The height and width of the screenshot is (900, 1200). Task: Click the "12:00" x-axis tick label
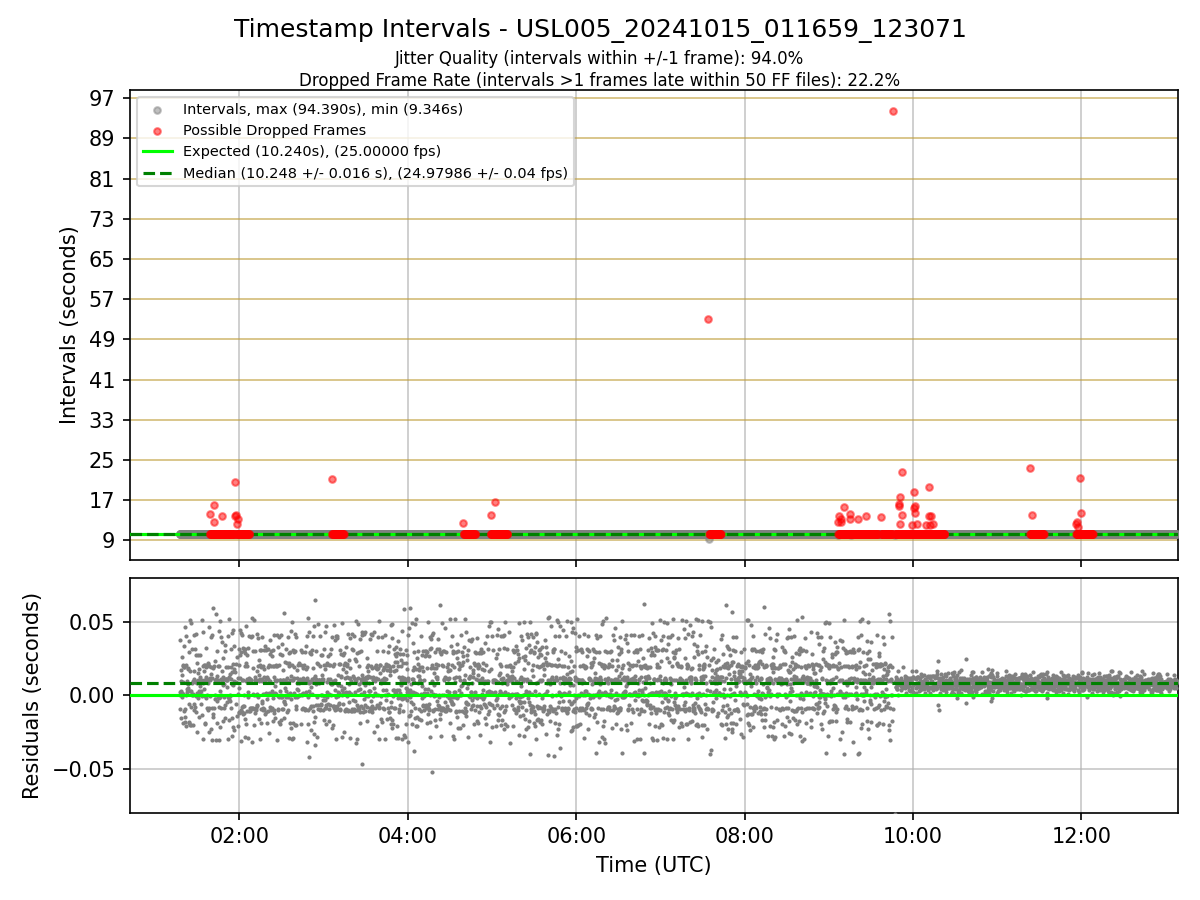coord(1081,835)
